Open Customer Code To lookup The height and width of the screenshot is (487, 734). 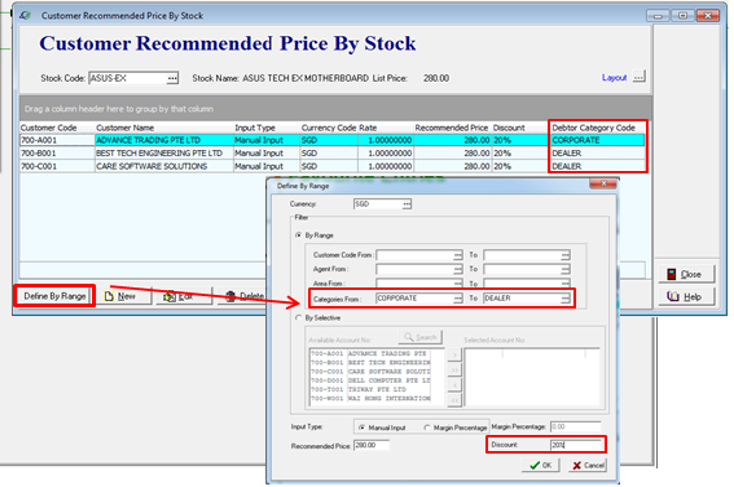tap(565, 255)
